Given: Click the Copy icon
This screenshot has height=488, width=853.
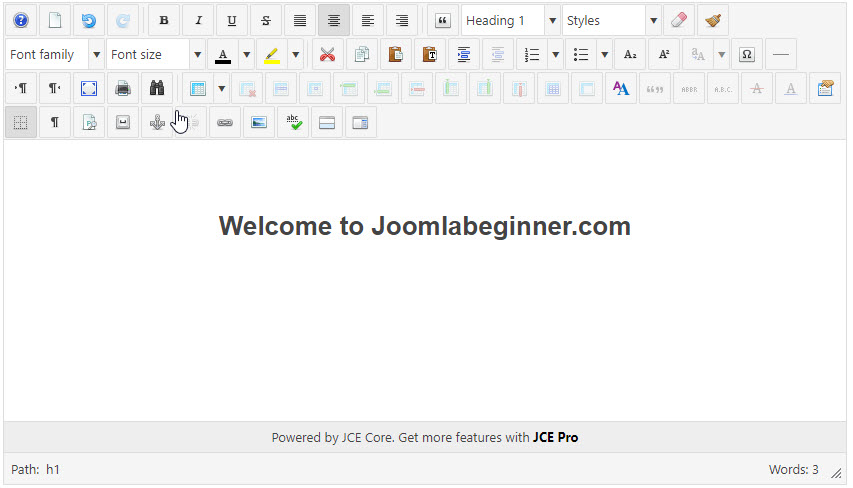Looking at the screenshot, I should 362,54.
